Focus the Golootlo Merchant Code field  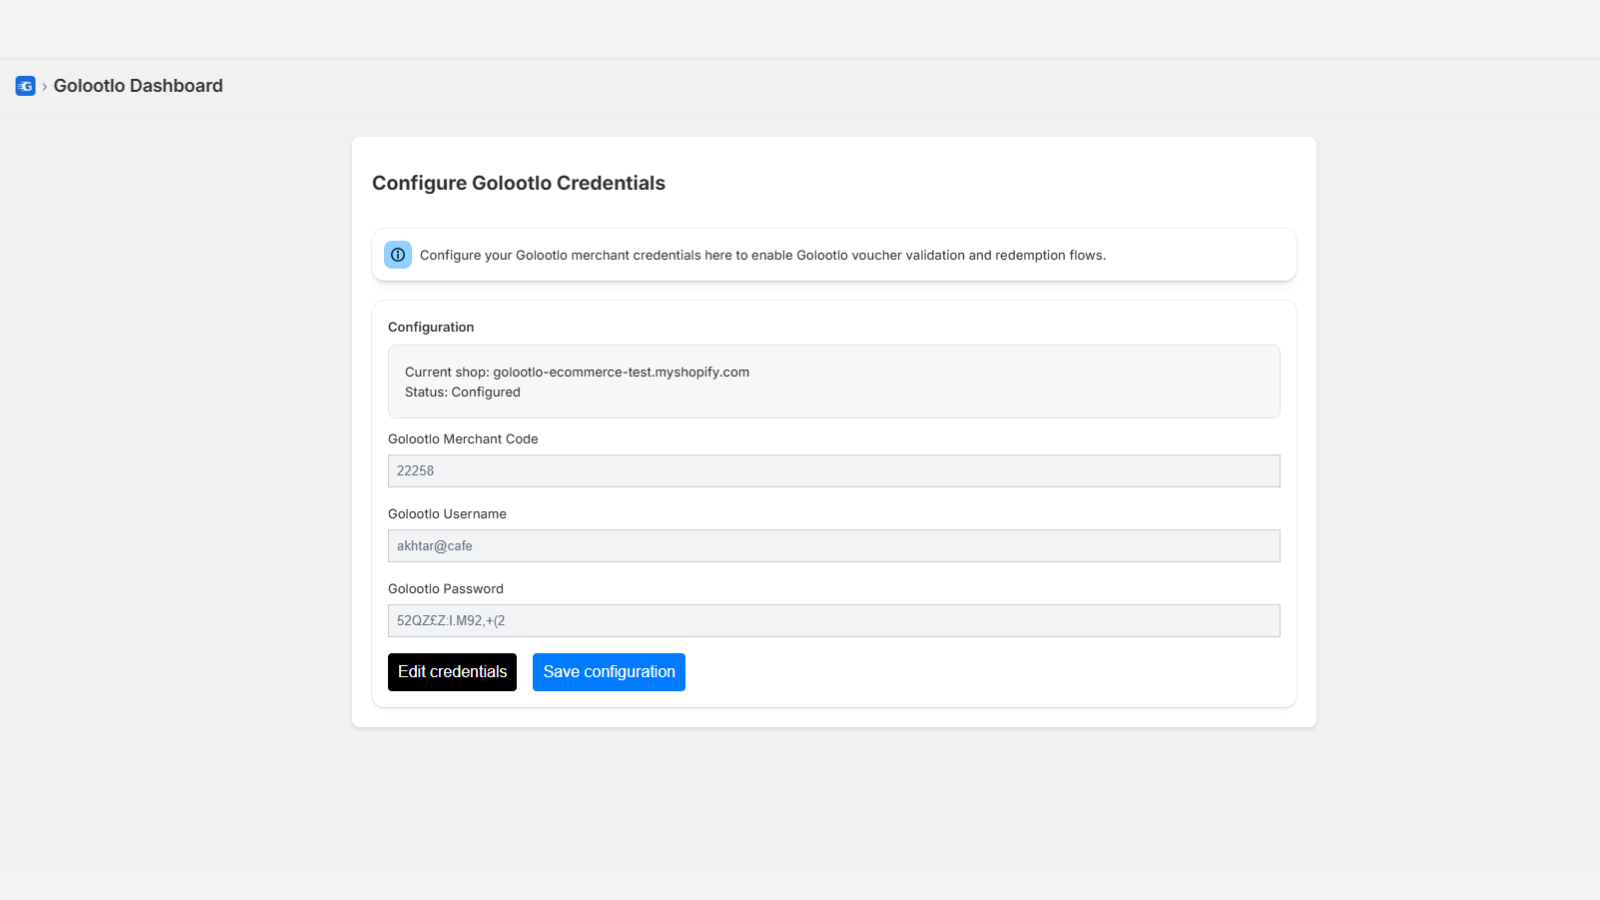point(834,471)
